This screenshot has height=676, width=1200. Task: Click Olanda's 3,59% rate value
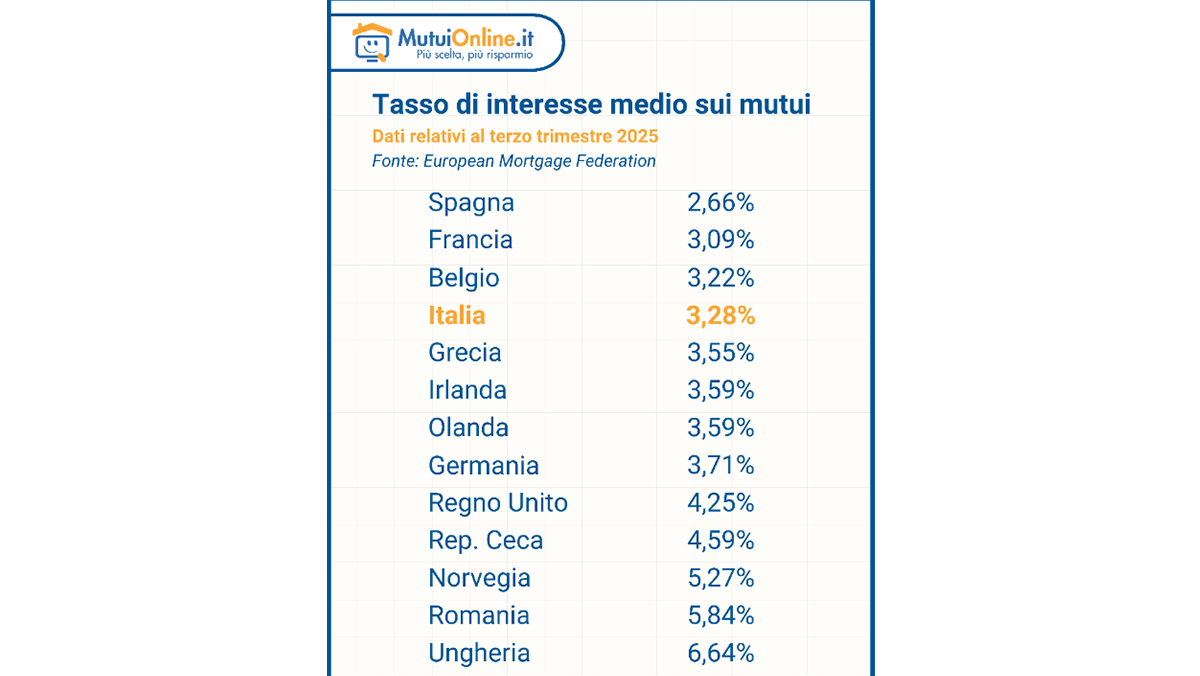coord(720,428)
